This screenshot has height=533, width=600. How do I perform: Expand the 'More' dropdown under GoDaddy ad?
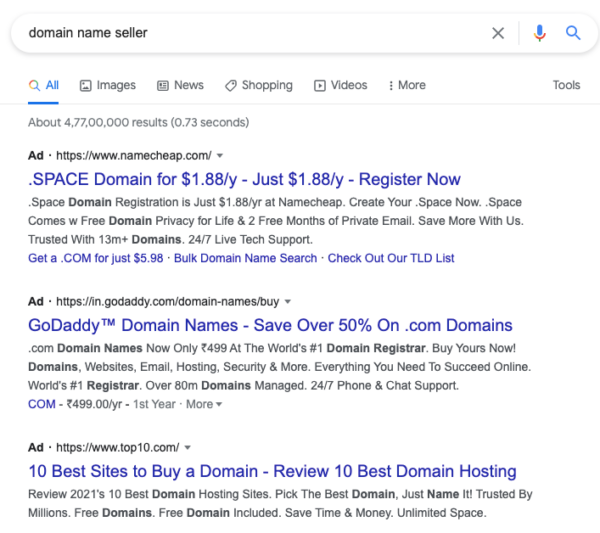coord(204,404)
